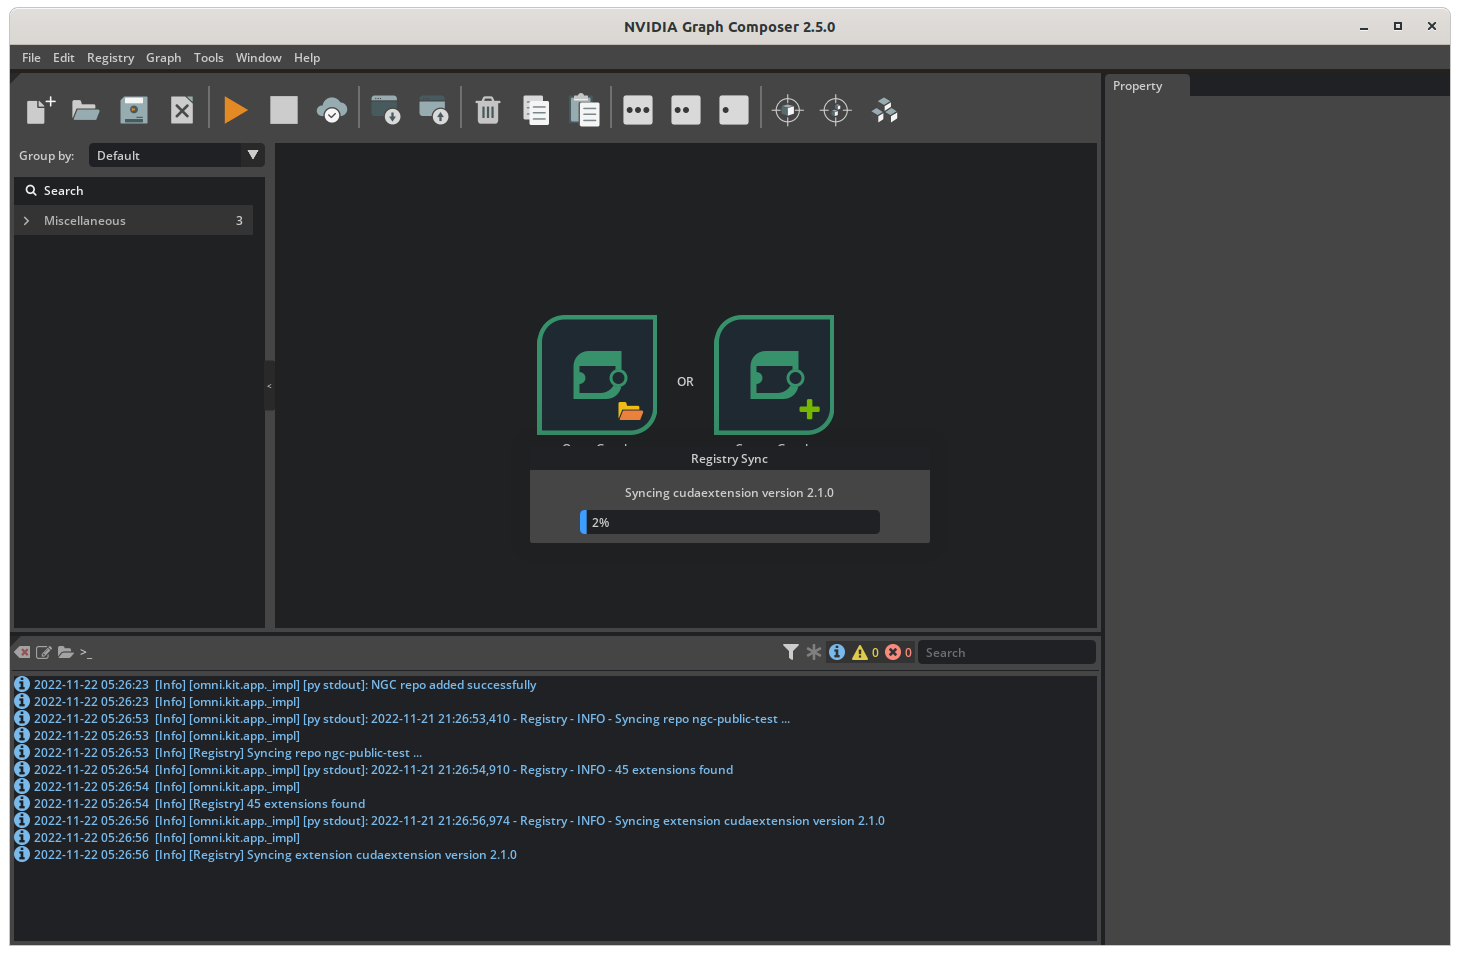Open the Graph menu
The image size is (1460, 955).
tap(164, 58)
